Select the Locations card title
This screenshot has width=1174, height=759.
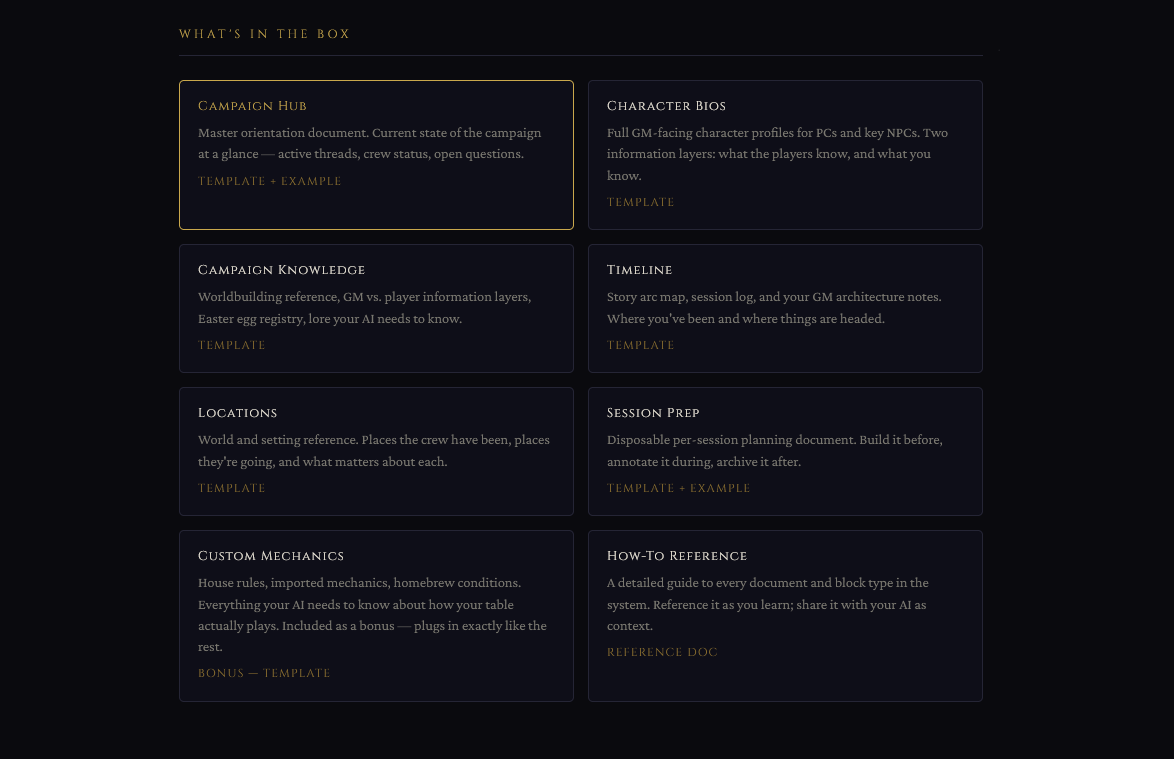(237, 413)
